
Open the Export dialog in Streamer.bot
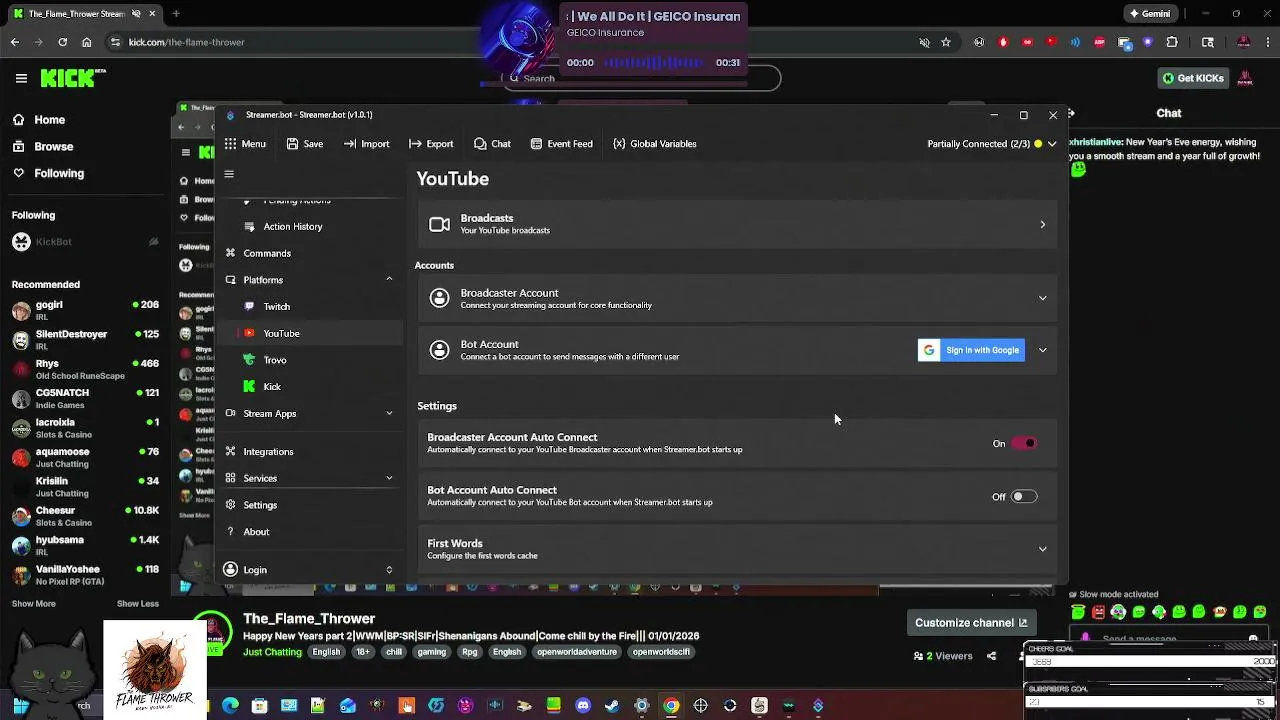(431, 144)
